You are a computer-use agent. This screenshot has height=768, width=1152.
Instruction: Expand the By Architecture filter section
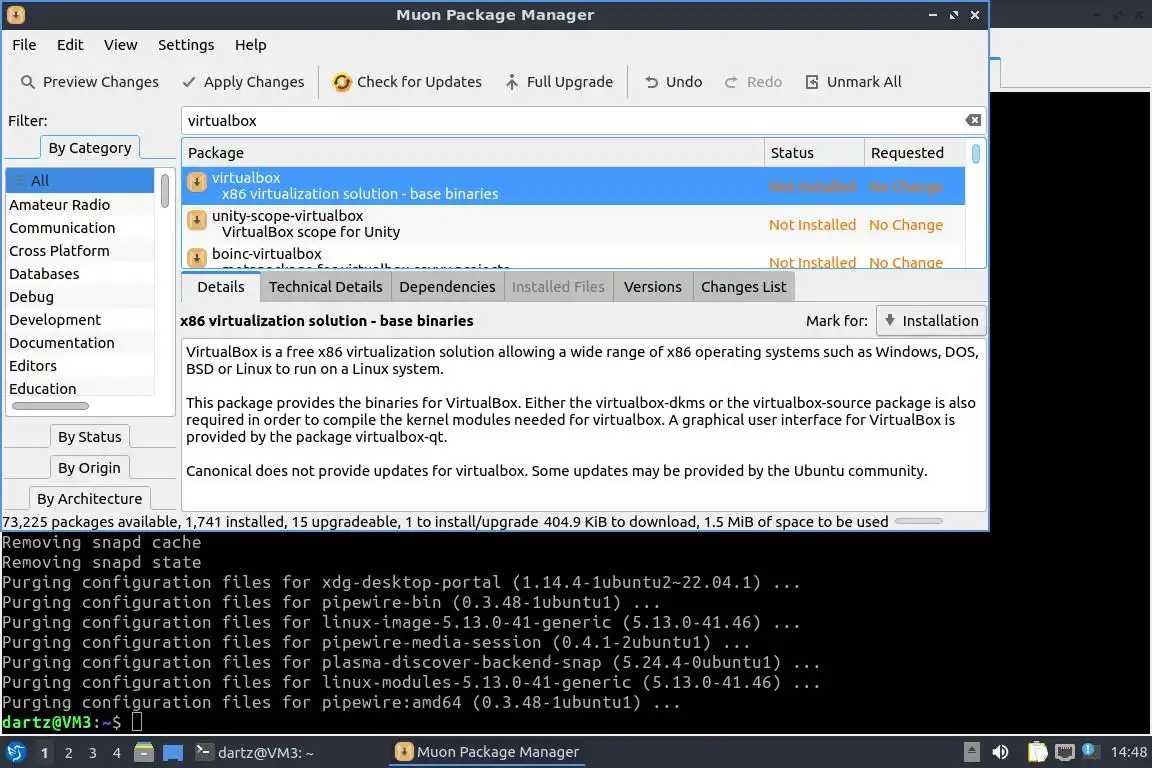click(90, 498)
